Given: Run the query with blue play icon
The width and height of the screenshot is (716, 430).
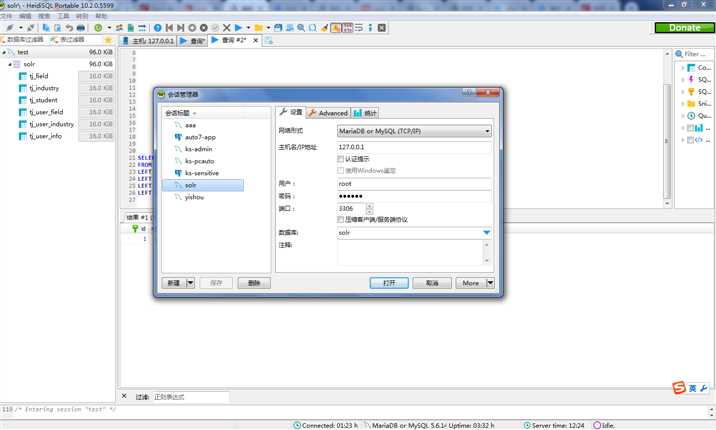Looking at the screenshot, I should [238, 28].
